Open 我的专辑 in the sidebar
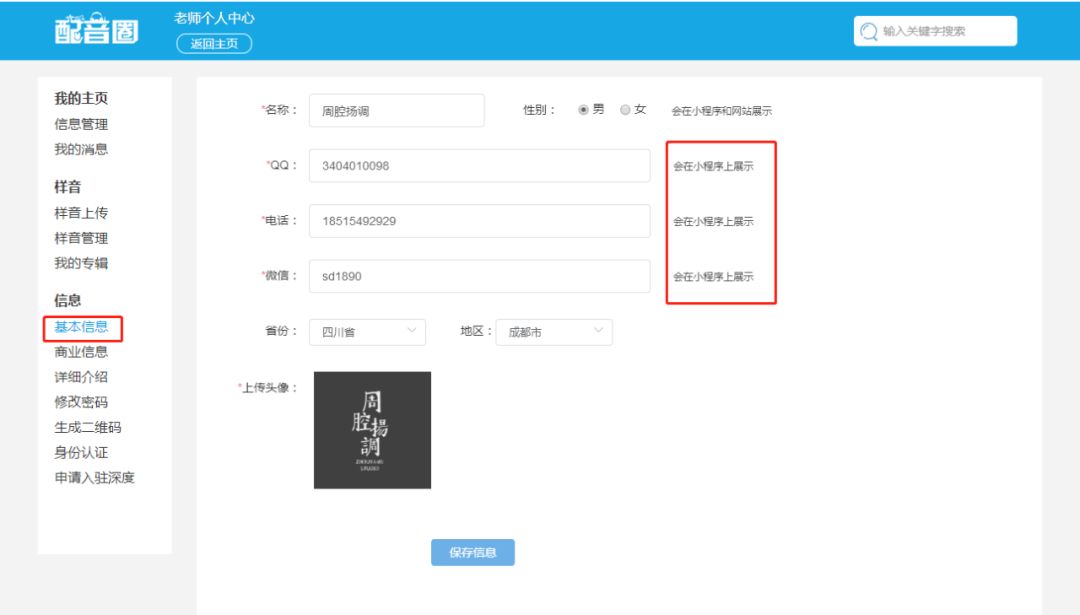 [81, 263]
